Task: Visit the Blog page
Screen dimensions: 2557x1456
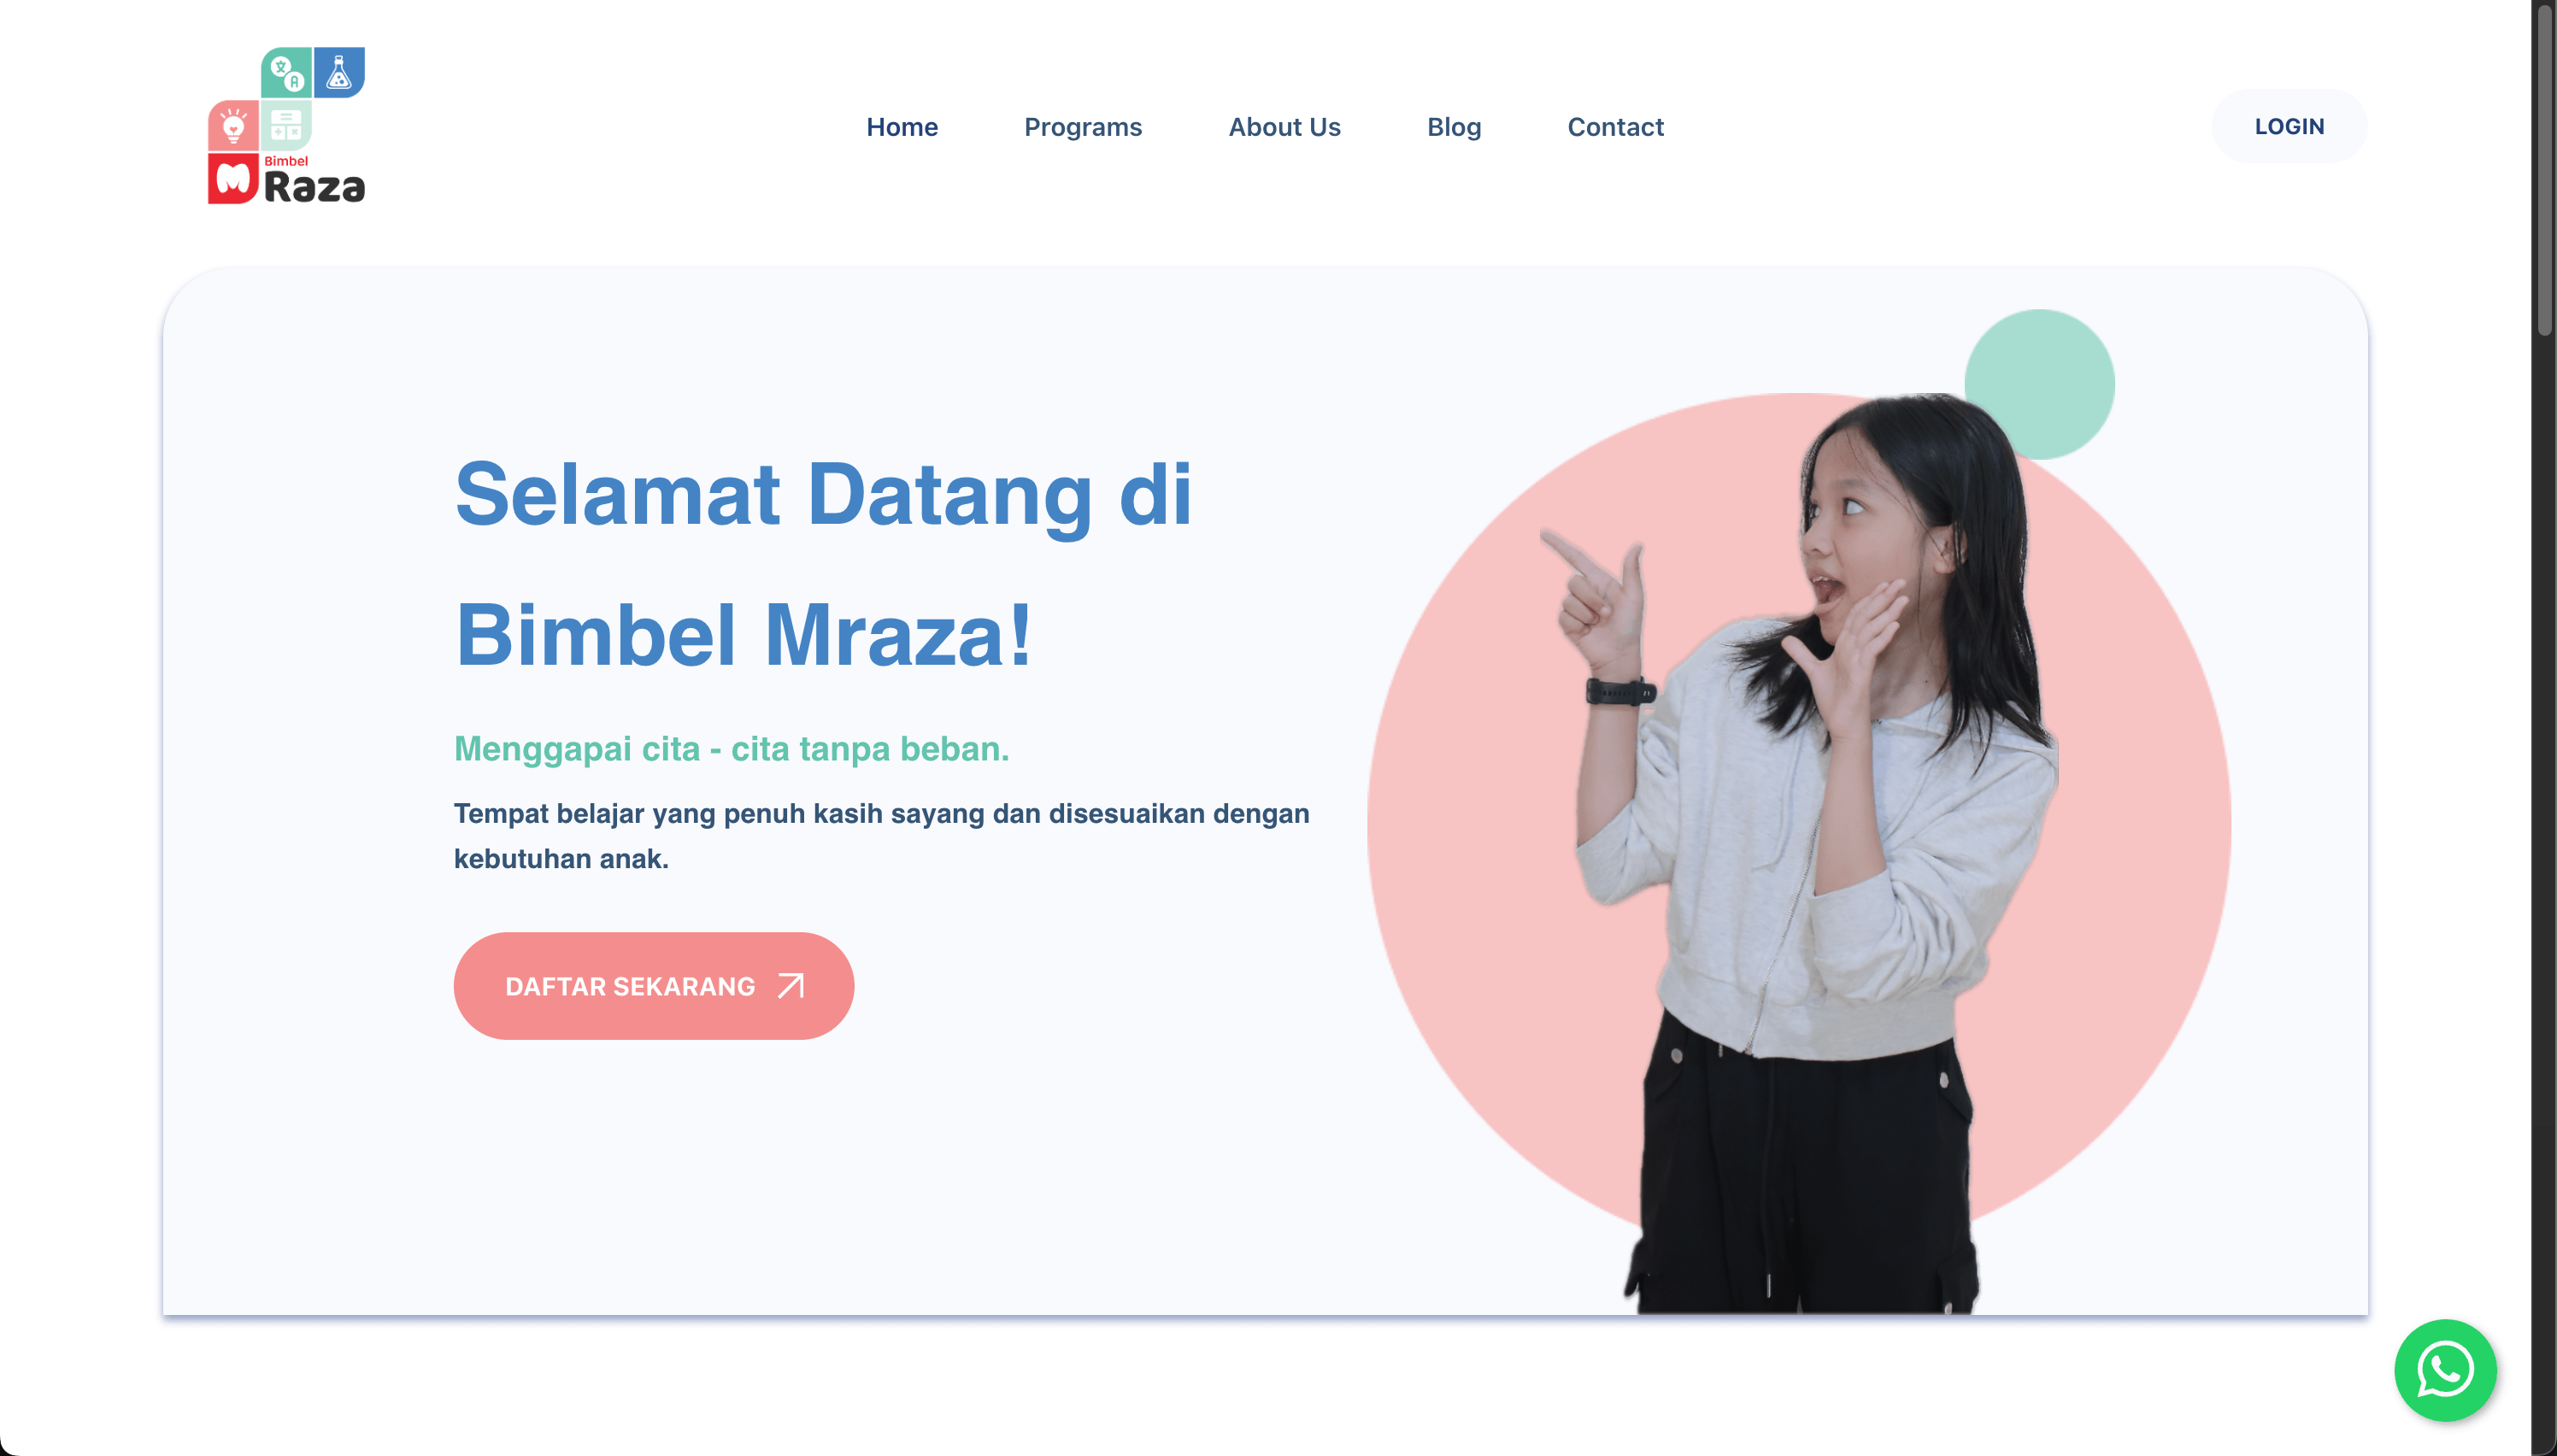Action: tap(1454, 127)
